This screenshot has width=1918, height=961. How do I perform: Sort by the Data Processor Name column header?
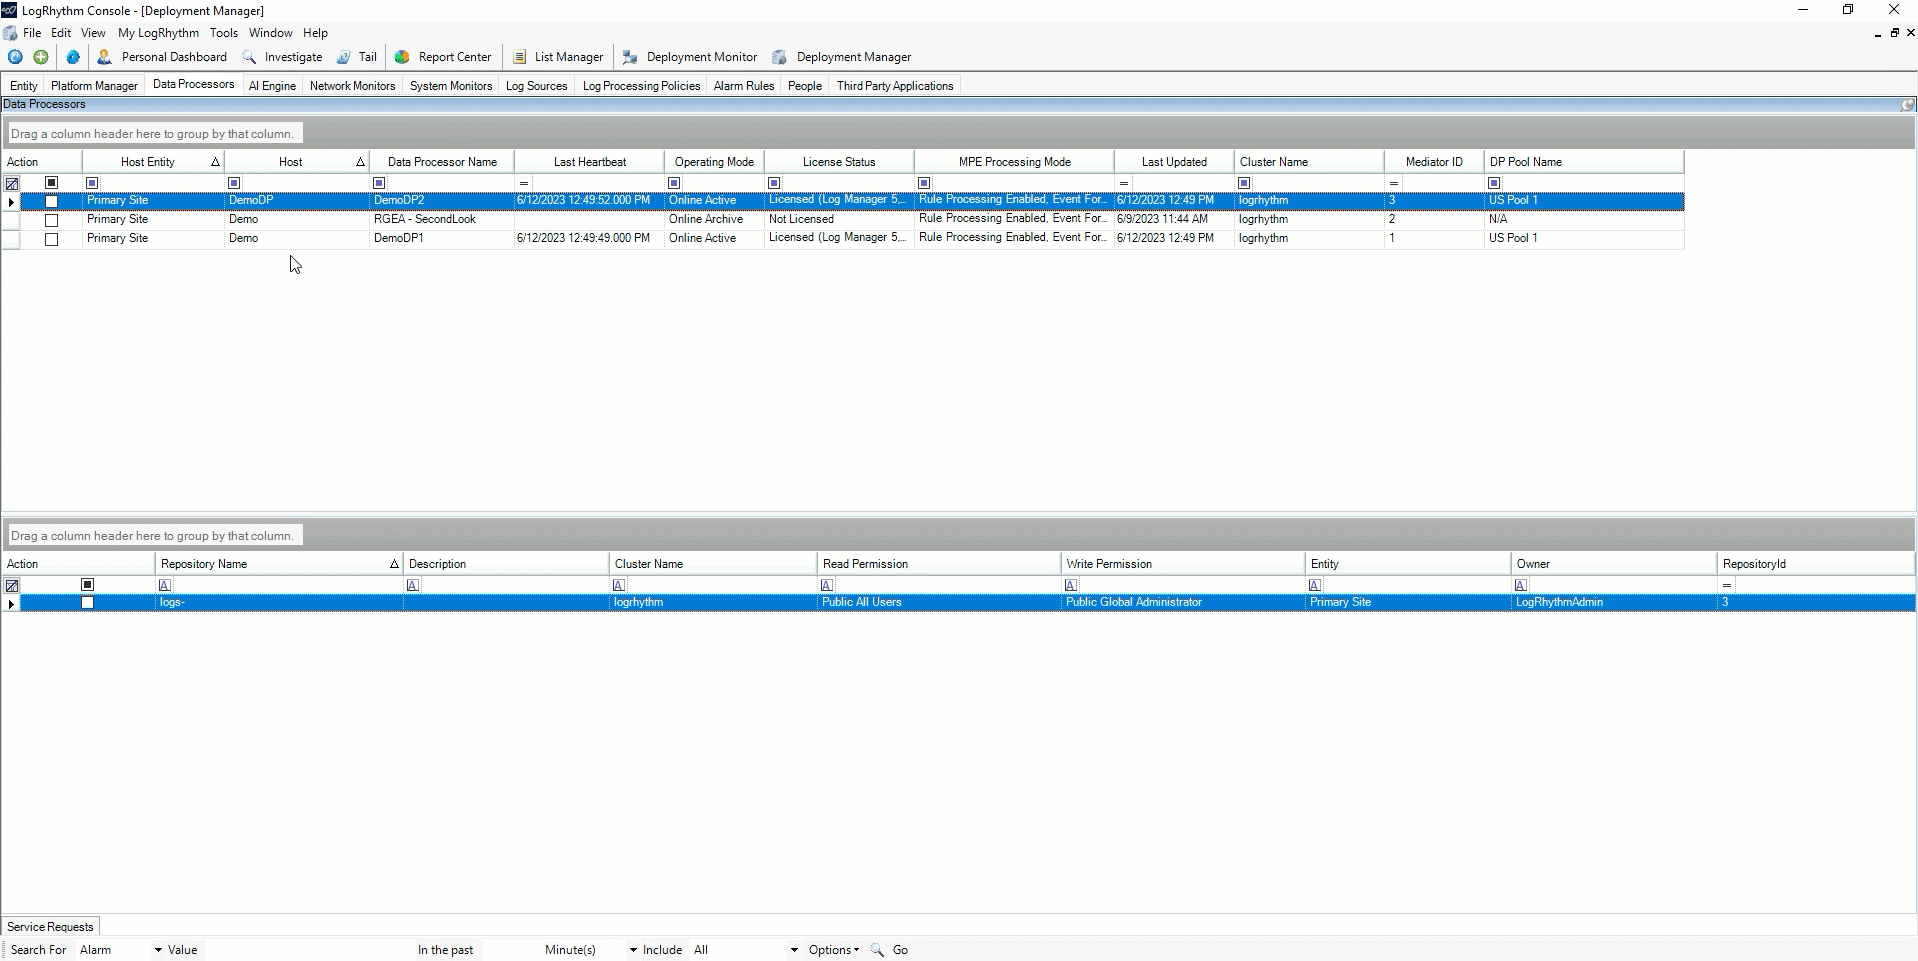coord(441,162)
